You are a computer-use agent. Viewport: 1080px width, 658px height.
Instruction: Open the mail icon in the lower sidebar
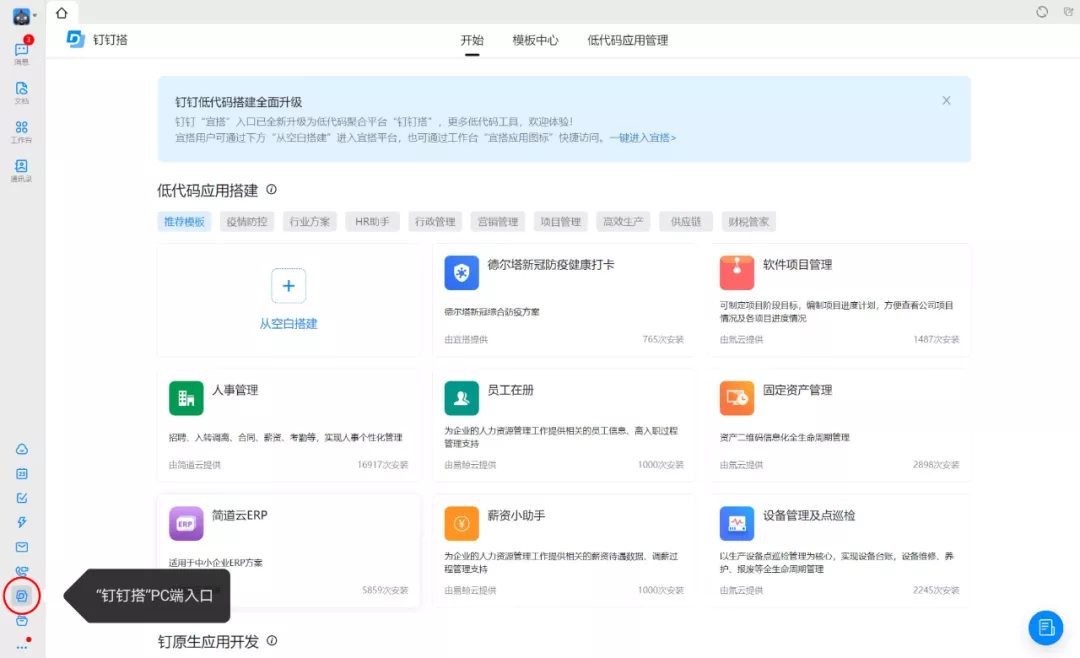22,544
